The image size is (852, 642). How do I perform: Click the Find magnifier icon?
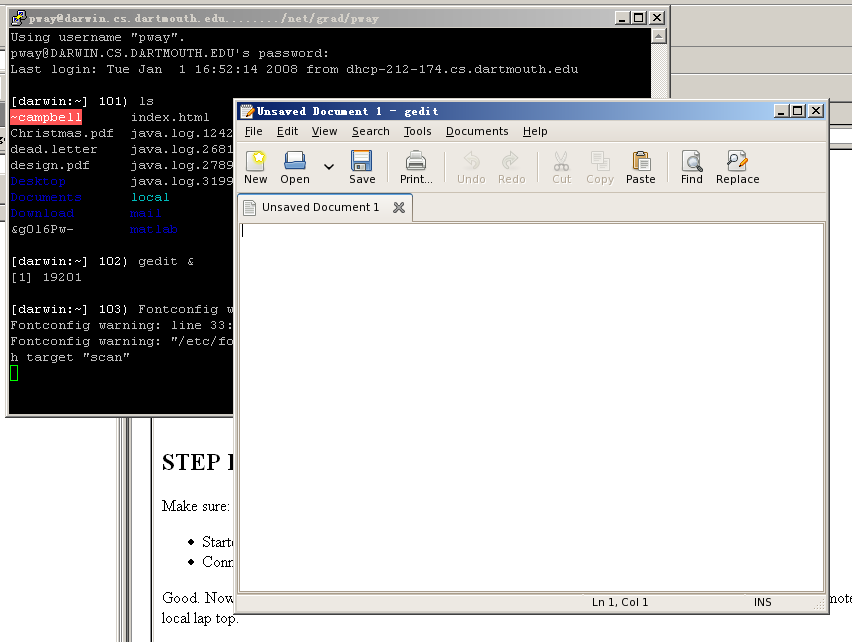(692, 166)
